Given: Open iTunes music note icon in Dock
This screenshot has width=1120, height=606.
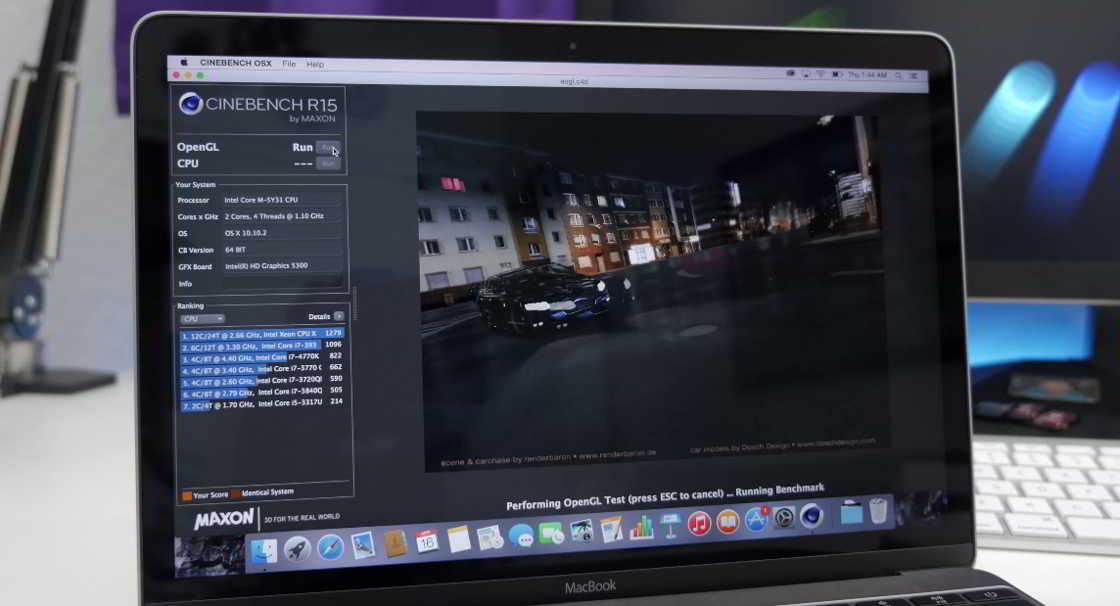Looking at the screenshot, I should pyautogui.click(x=699, y=524).
